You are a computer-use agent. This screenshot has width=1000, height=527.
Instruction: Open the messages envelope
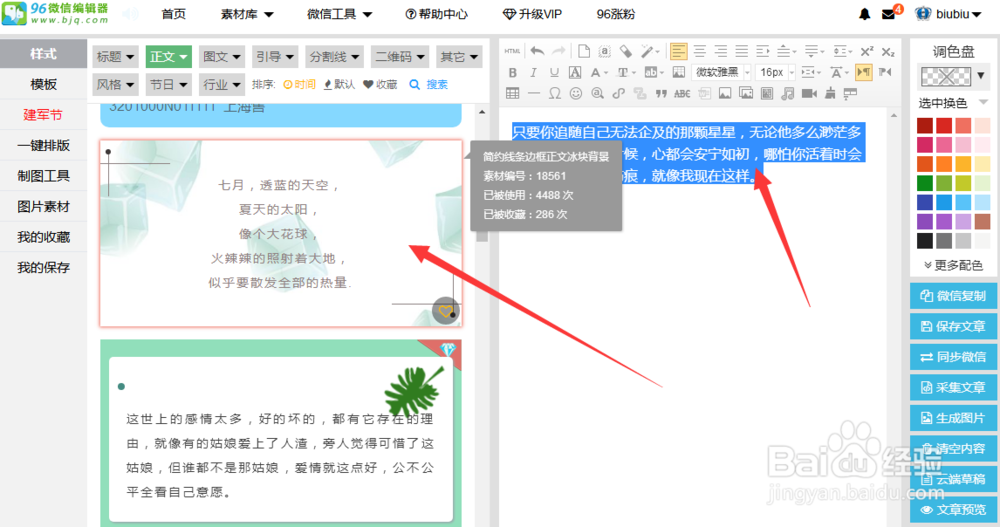888,14
